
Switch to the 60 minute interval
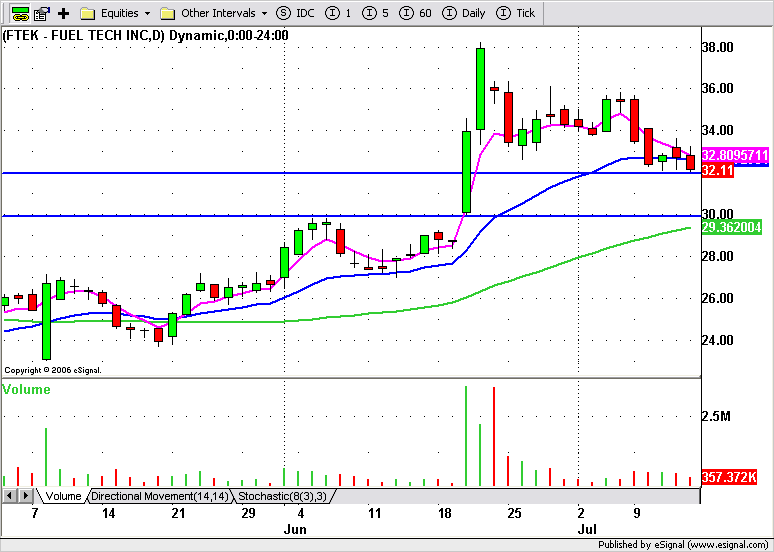(415, 13)
